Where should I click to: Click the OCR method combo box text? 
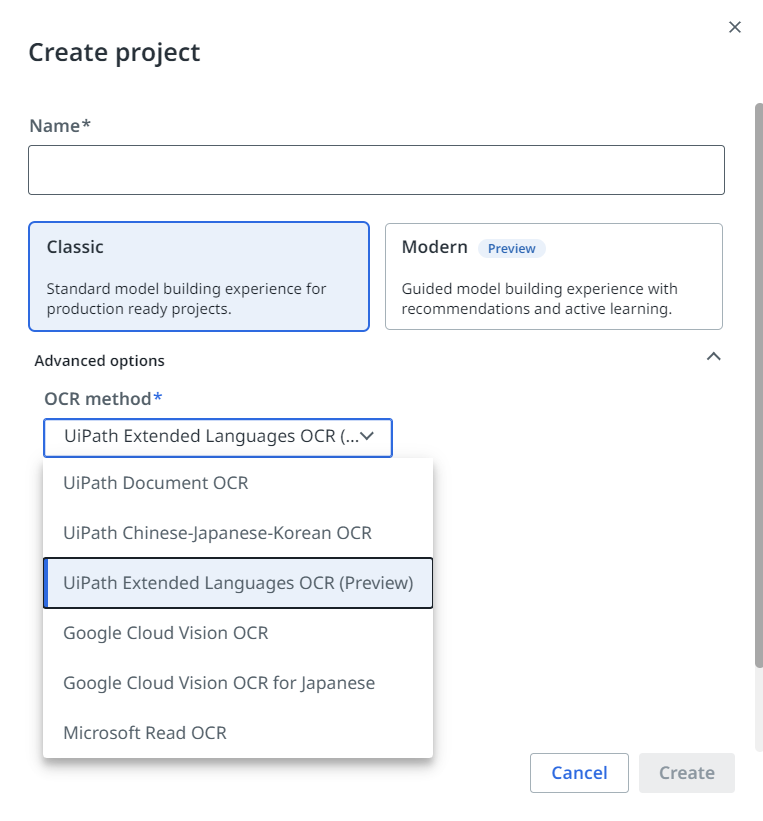[x=208, y=436]
